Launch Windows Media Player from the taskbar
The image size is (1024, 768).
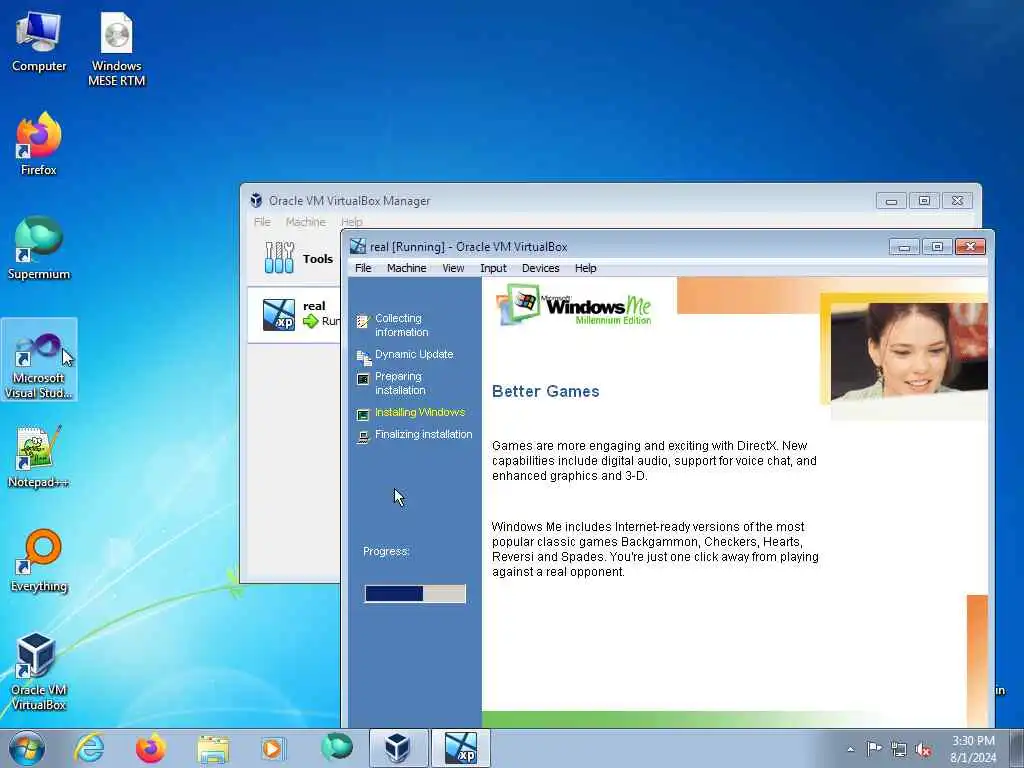click(272, 748)
